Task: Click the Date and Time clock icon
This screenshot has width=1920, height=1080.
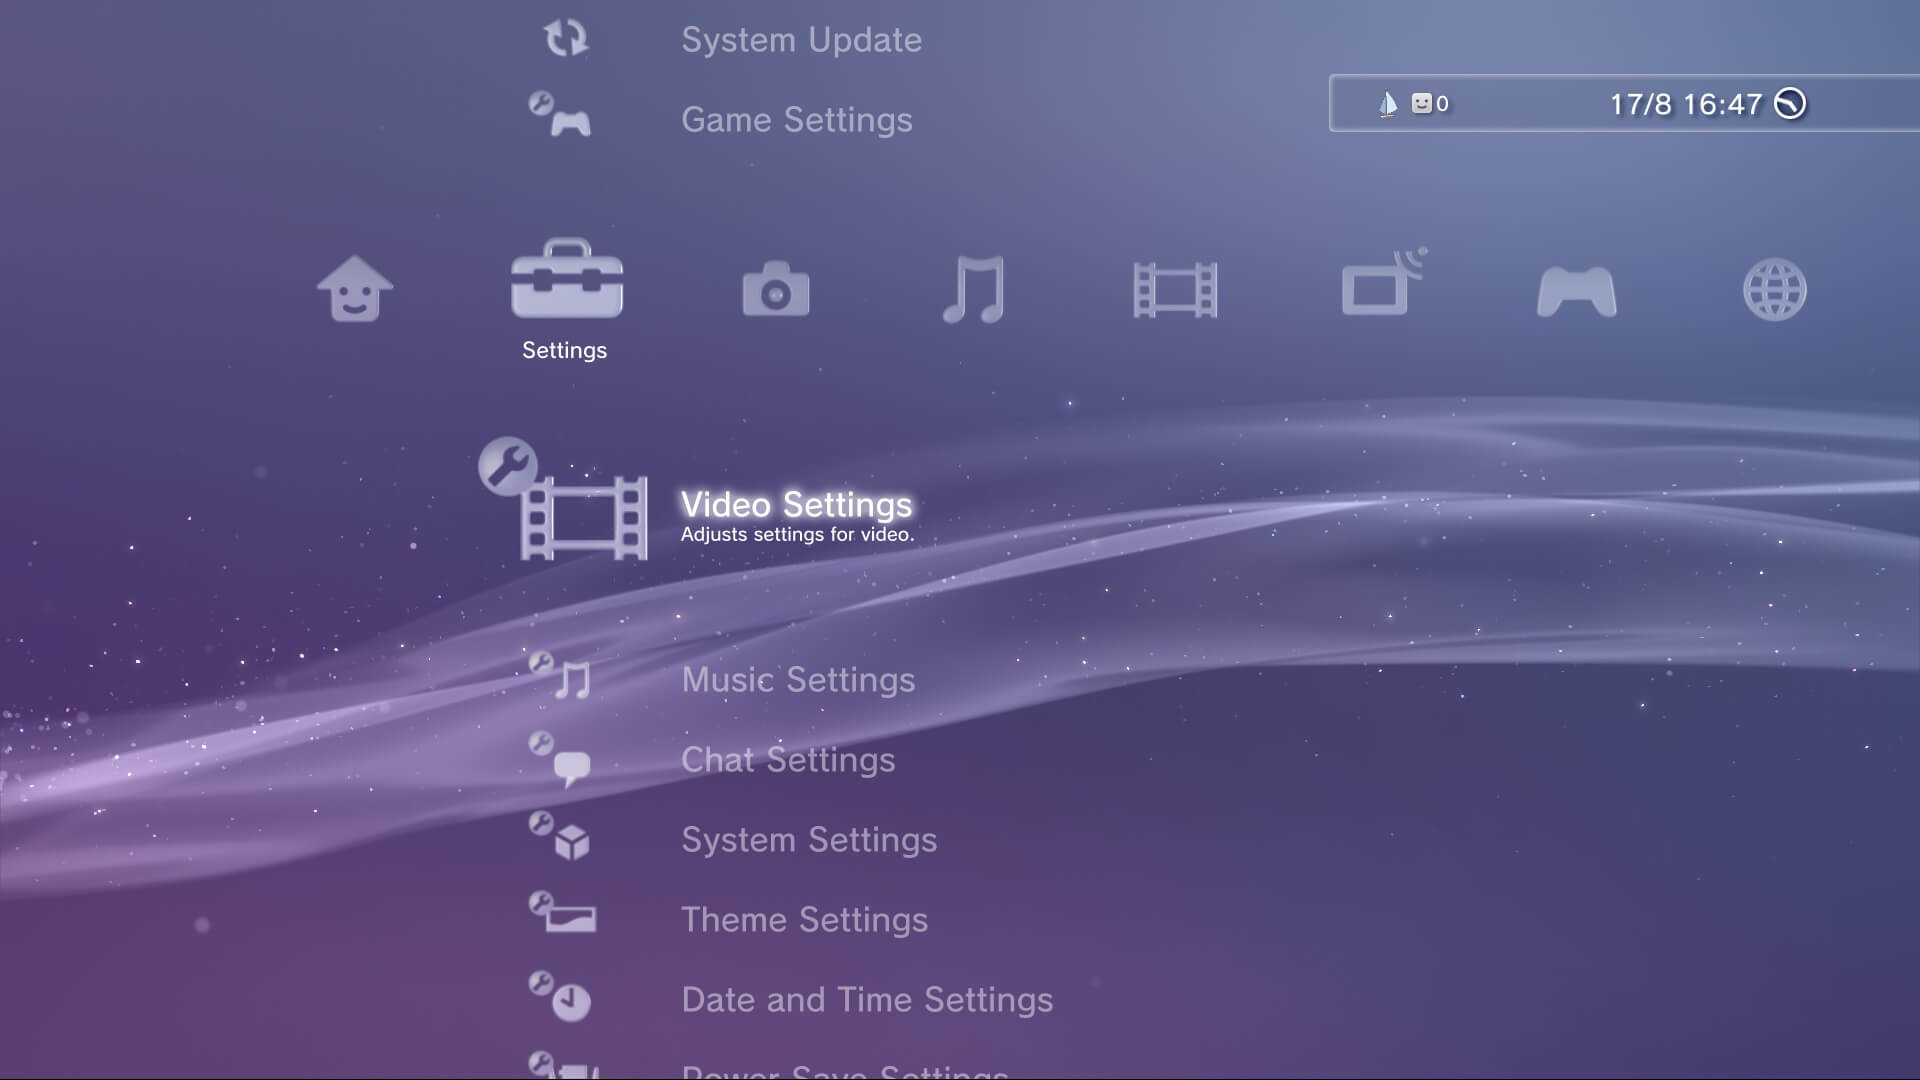Action: (x=560, y=996)
